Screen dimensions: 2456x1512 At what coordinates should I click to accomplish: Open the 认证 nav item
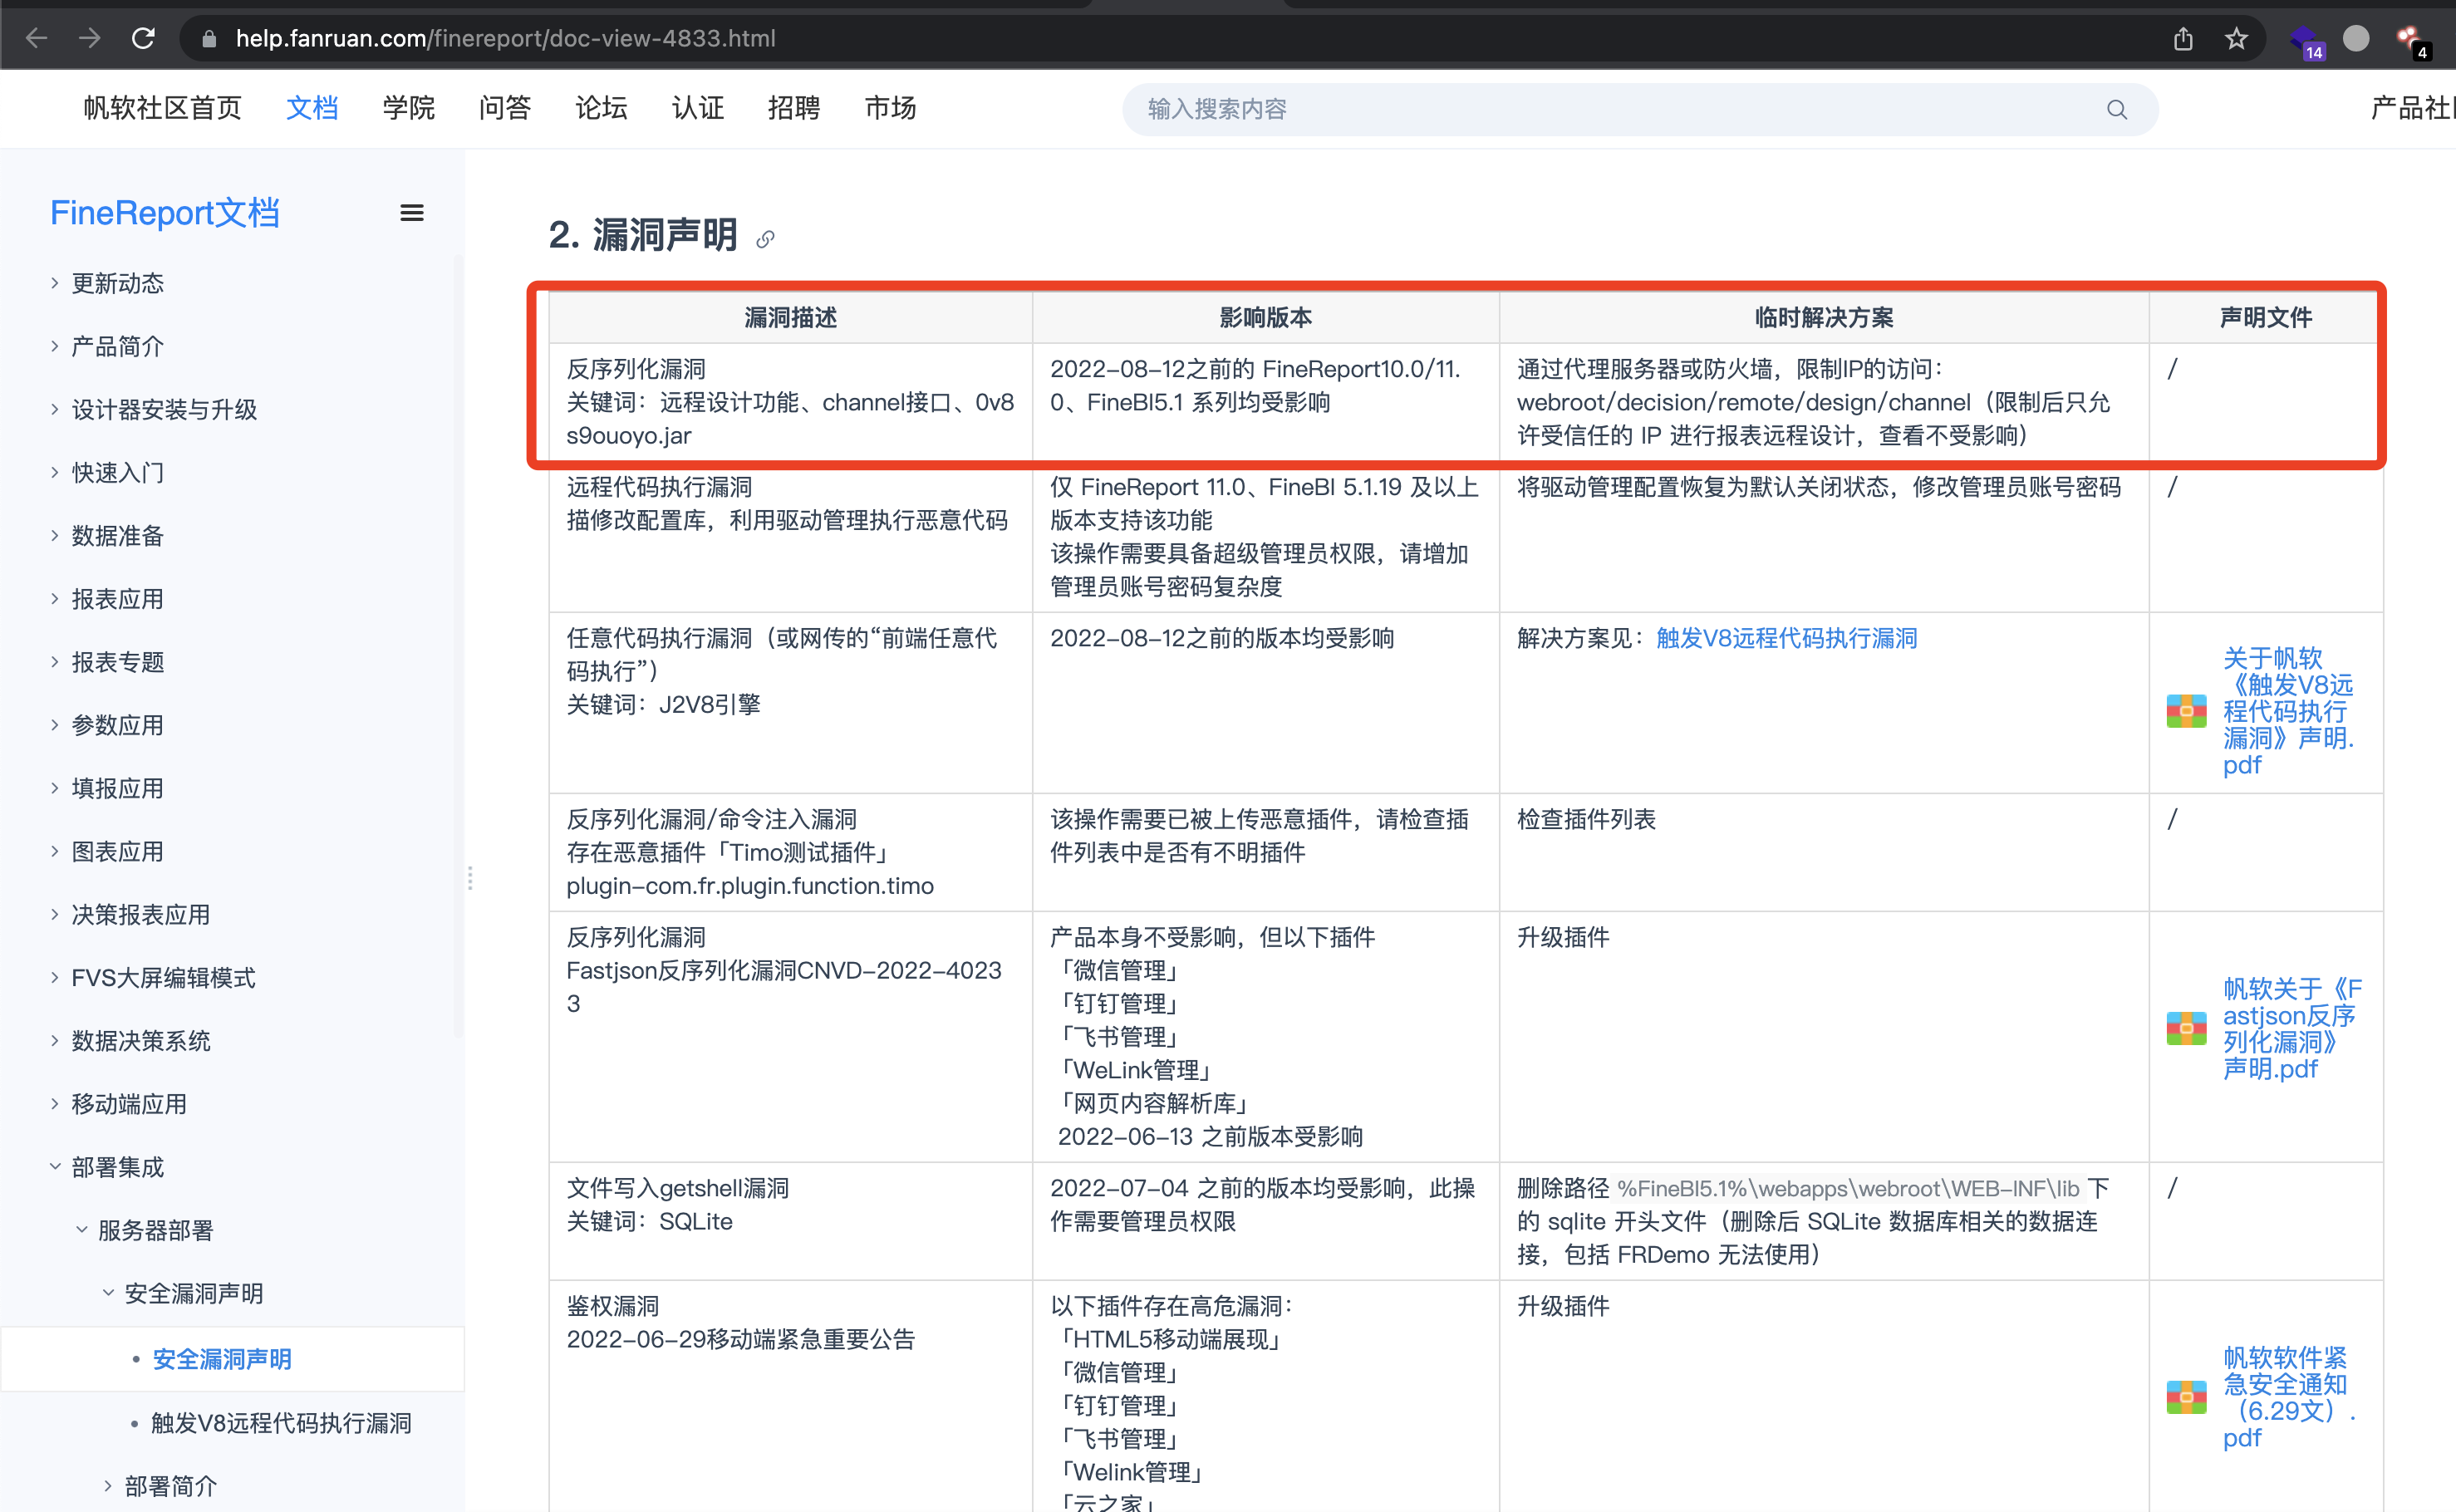pos(697,108)
